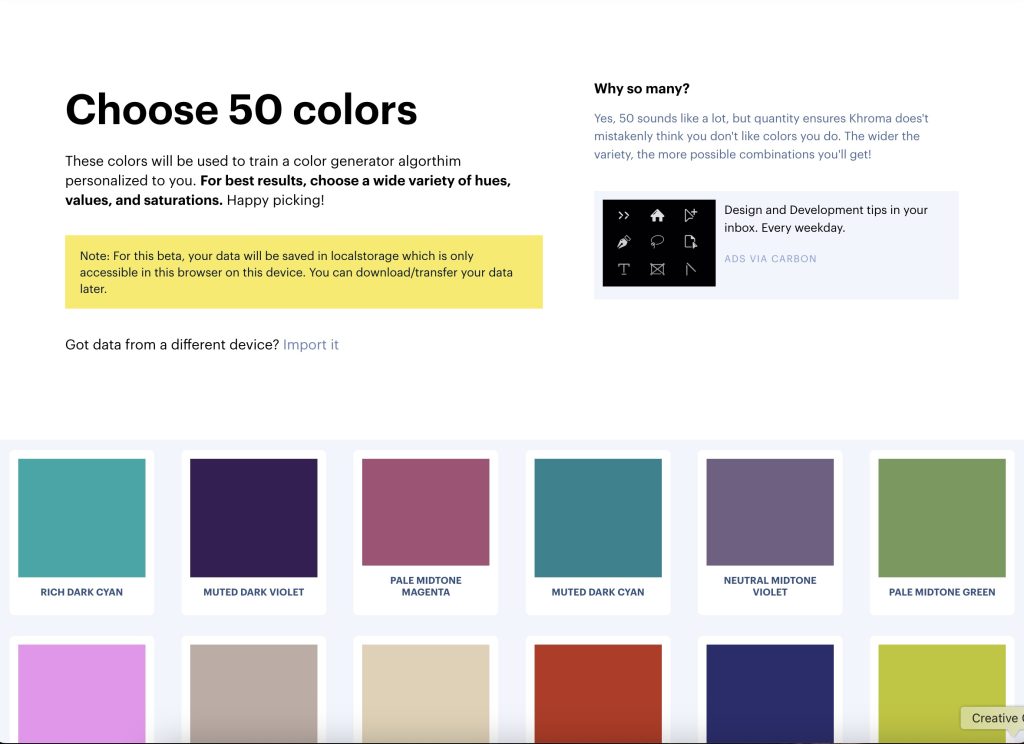Image resolution: width=1024 pixels, height=744 pixels.
Task: Click the home icon in the ad image
Action: click(x=657, y=215)
